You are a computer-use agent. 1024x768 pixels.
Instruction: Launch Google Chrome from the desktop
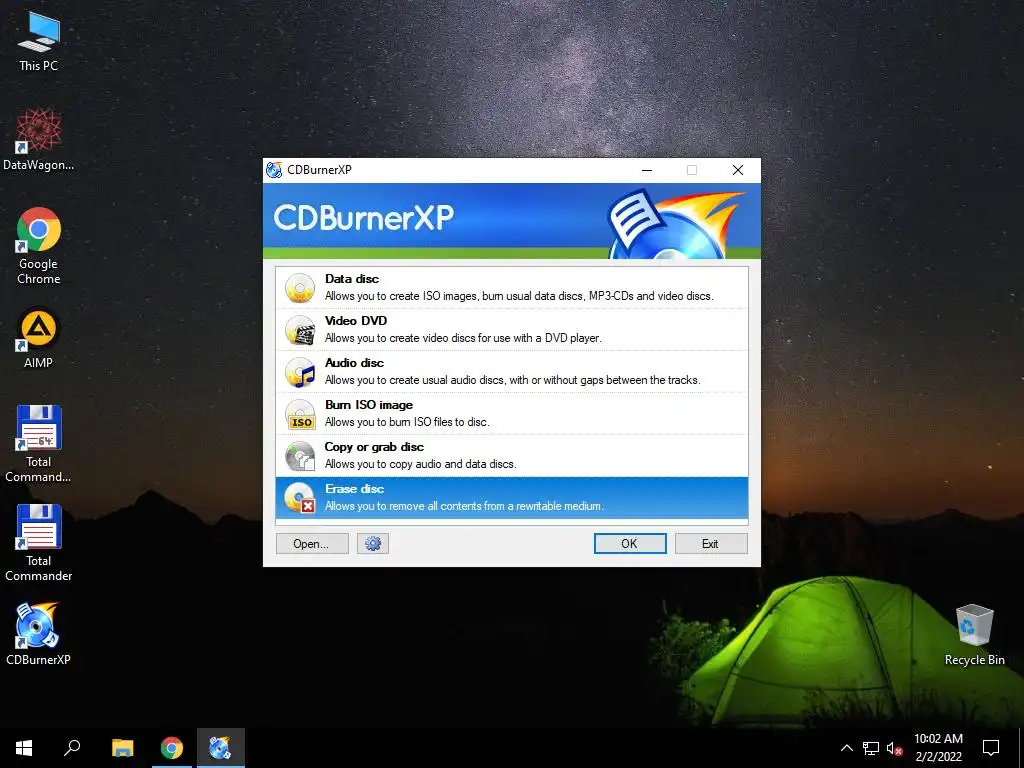click(x=39, y=246)
